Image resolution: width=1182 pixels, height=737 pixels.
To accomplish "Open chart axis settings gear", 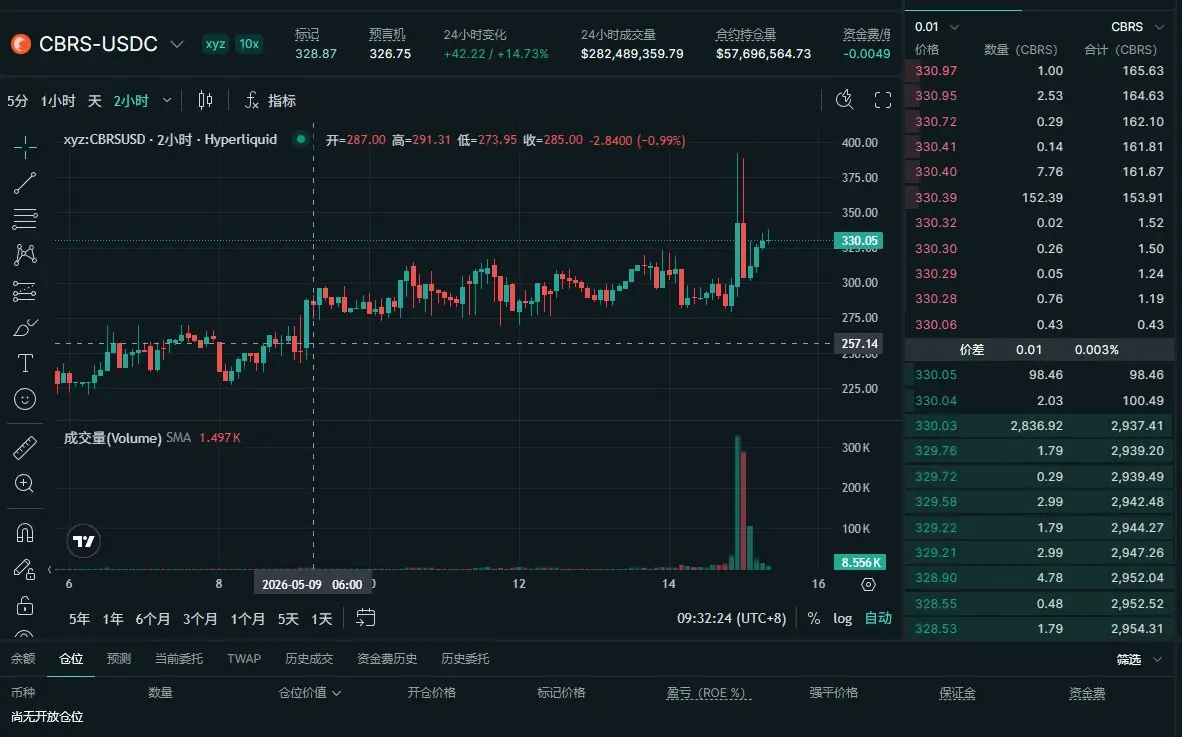I will point(868,584).
